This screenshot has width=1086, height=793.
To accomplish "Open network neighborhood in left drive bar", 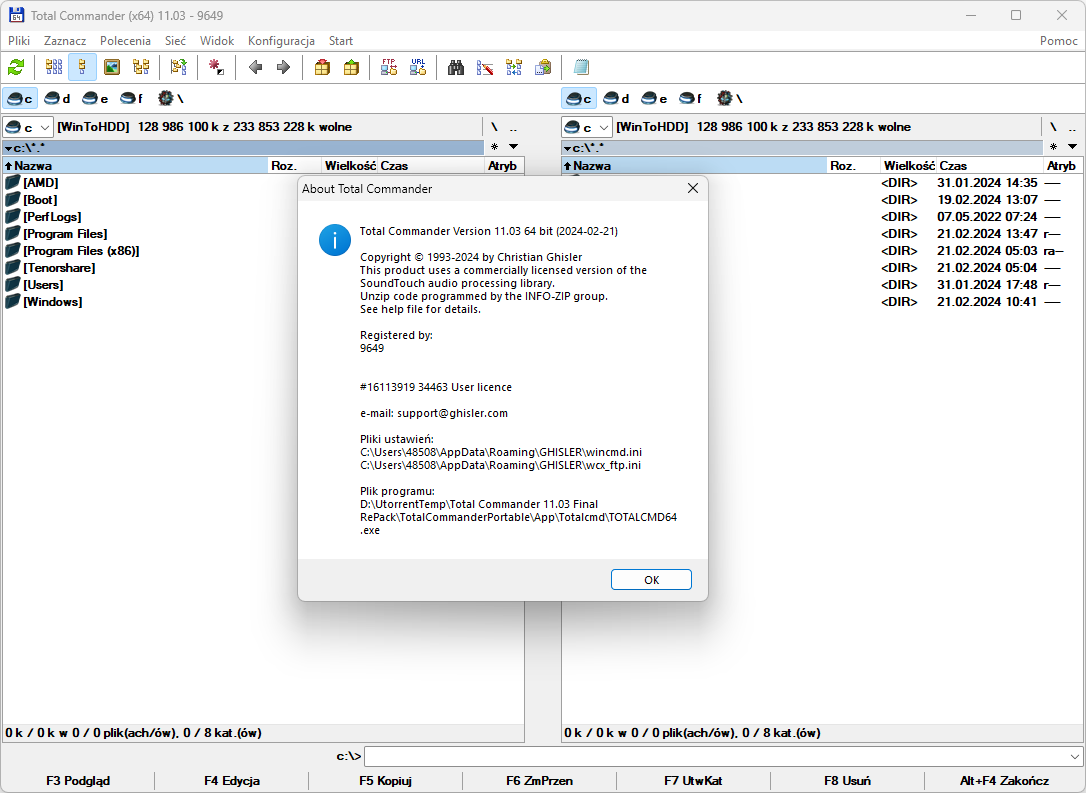I will tap(170, 98).
